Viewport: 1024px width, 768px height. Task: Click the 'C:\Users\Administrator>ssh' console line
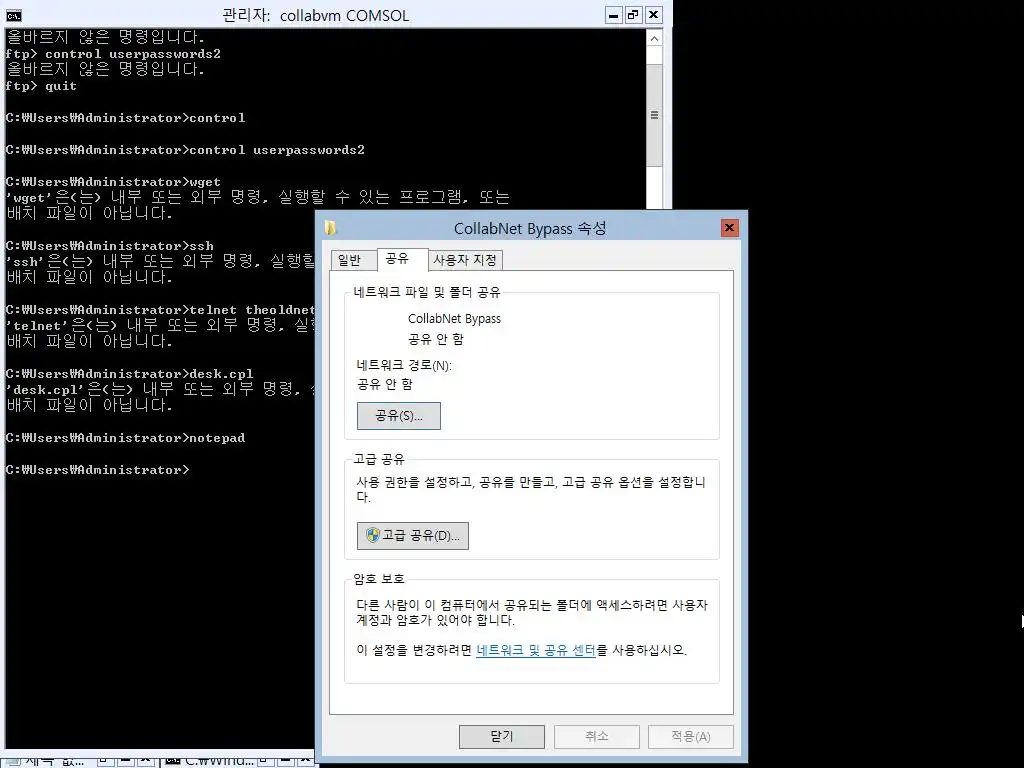tap(110, 246)
